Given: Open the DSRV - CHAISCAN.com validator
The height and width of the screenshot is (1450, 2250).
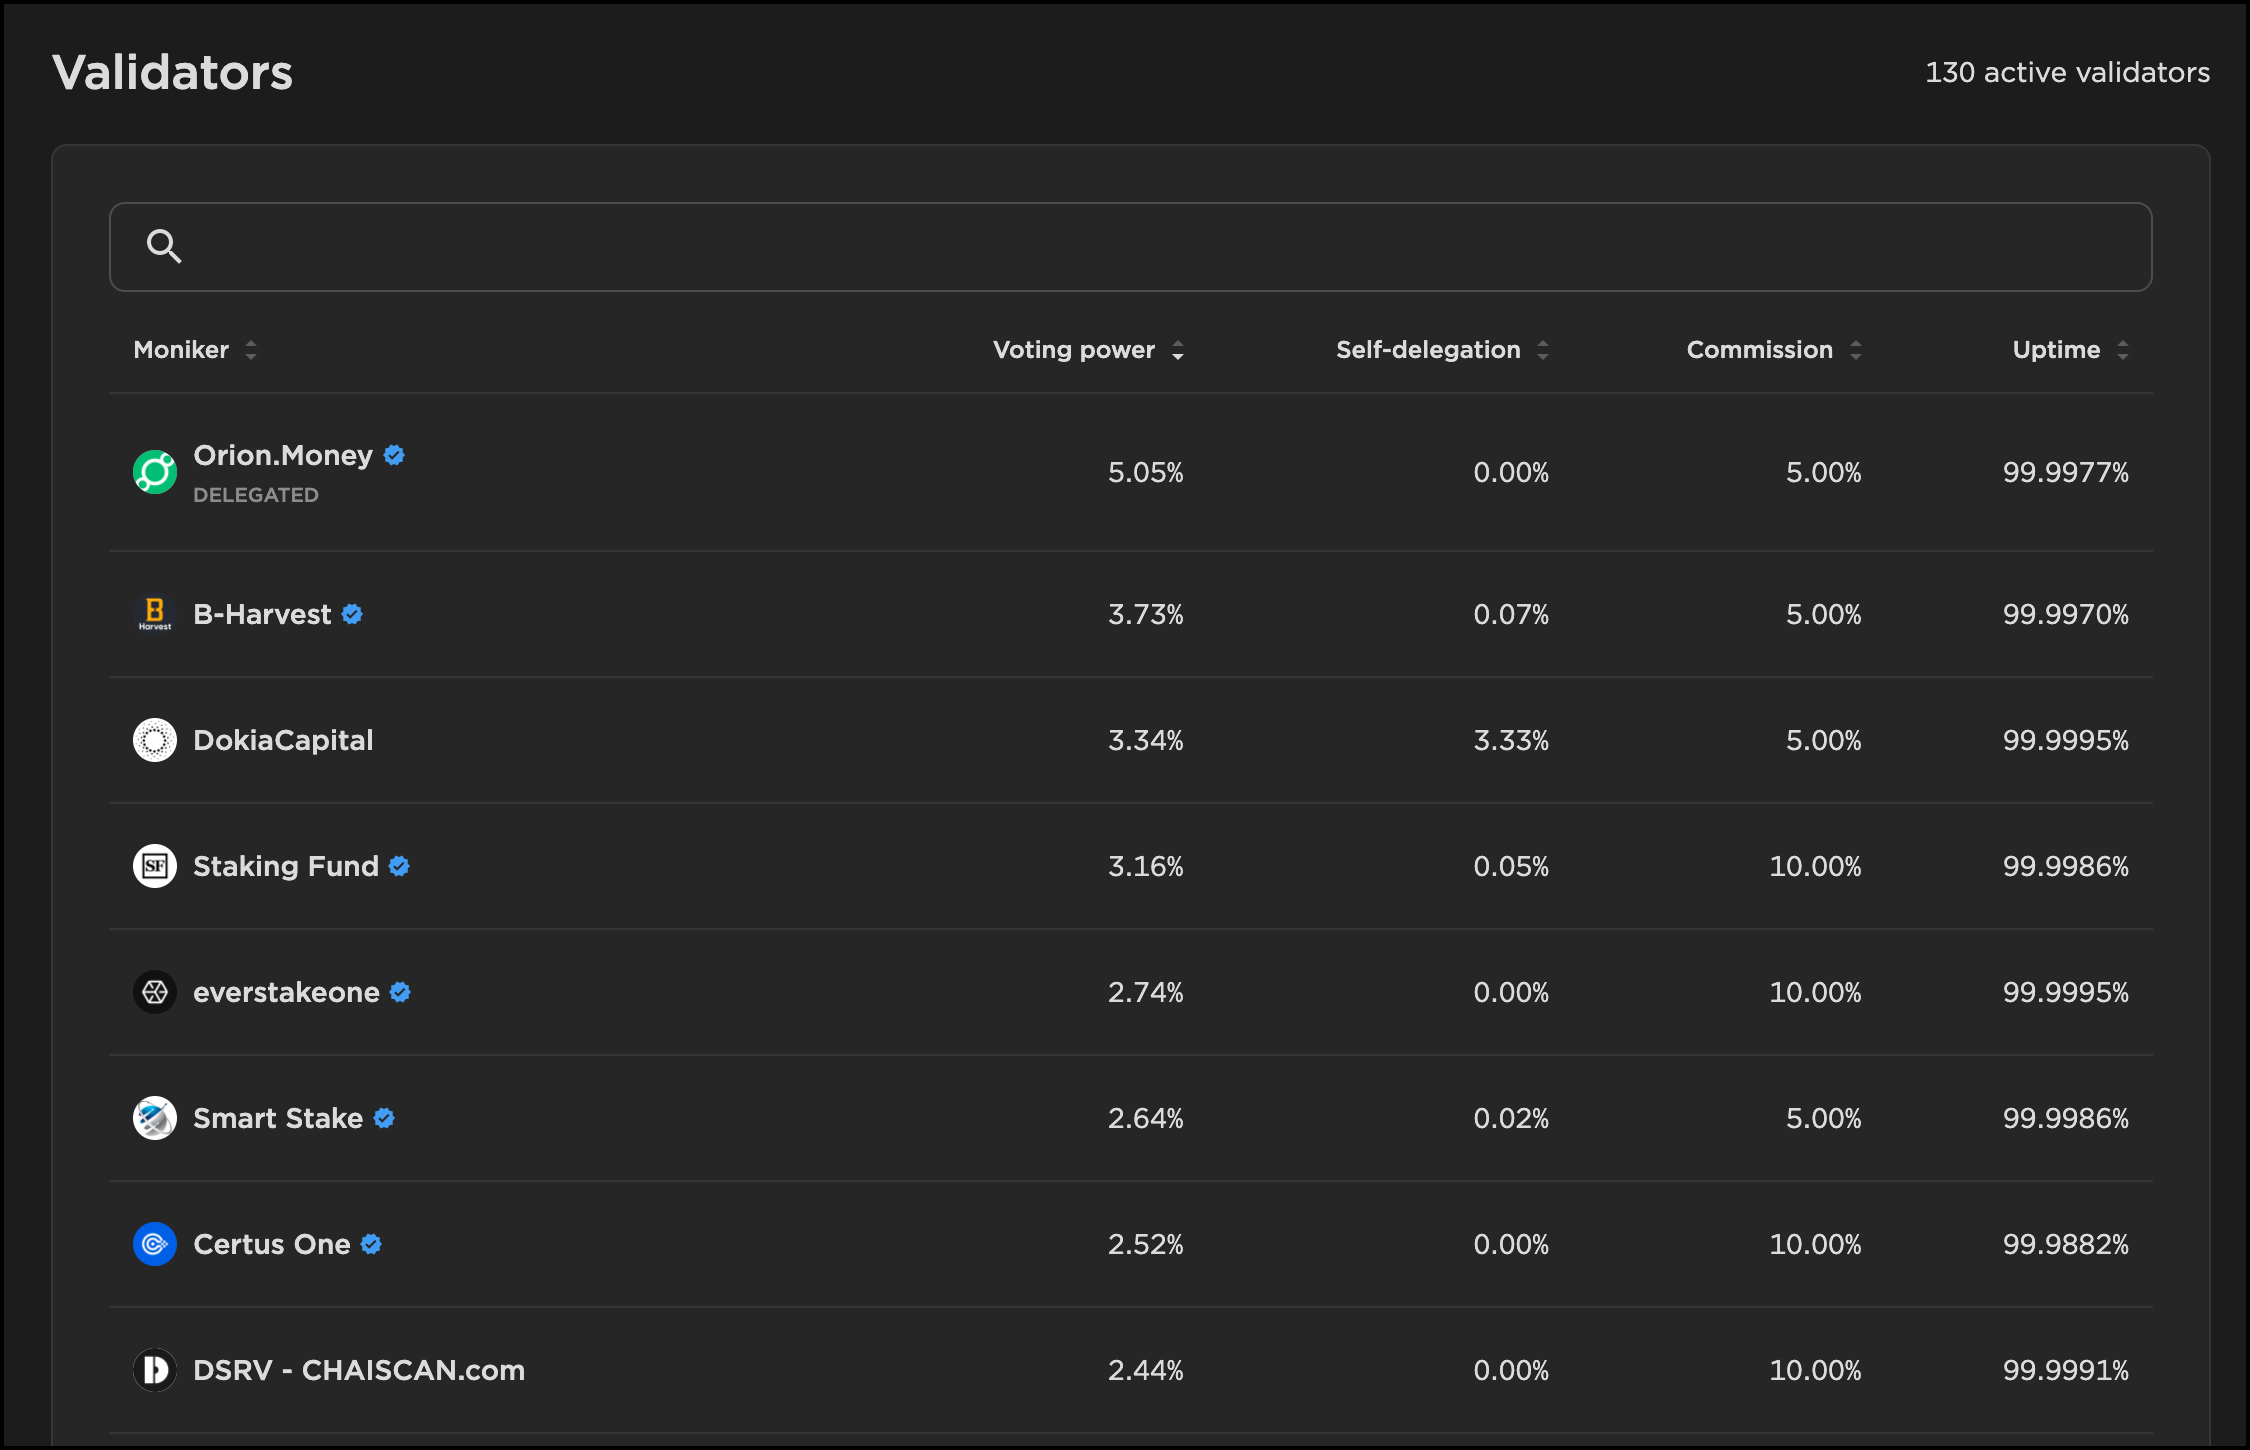Looking at the screenshot, I should [x=359, y=1370].
